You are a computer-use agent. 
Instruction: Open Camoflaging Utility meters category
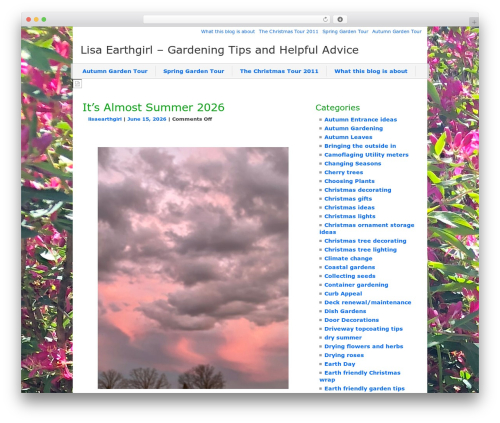[366, 155]
